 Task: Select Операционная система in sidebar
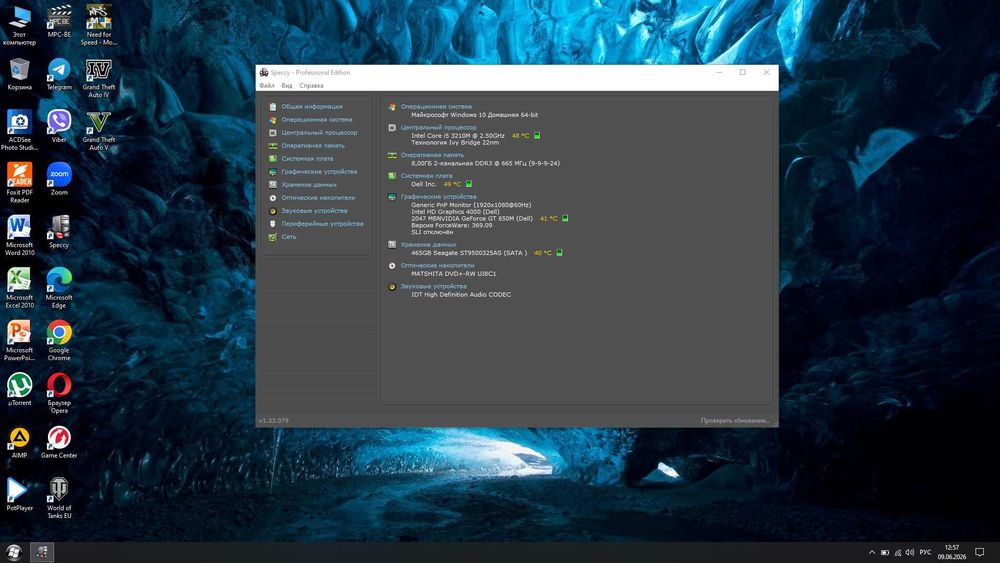(316, 120)
